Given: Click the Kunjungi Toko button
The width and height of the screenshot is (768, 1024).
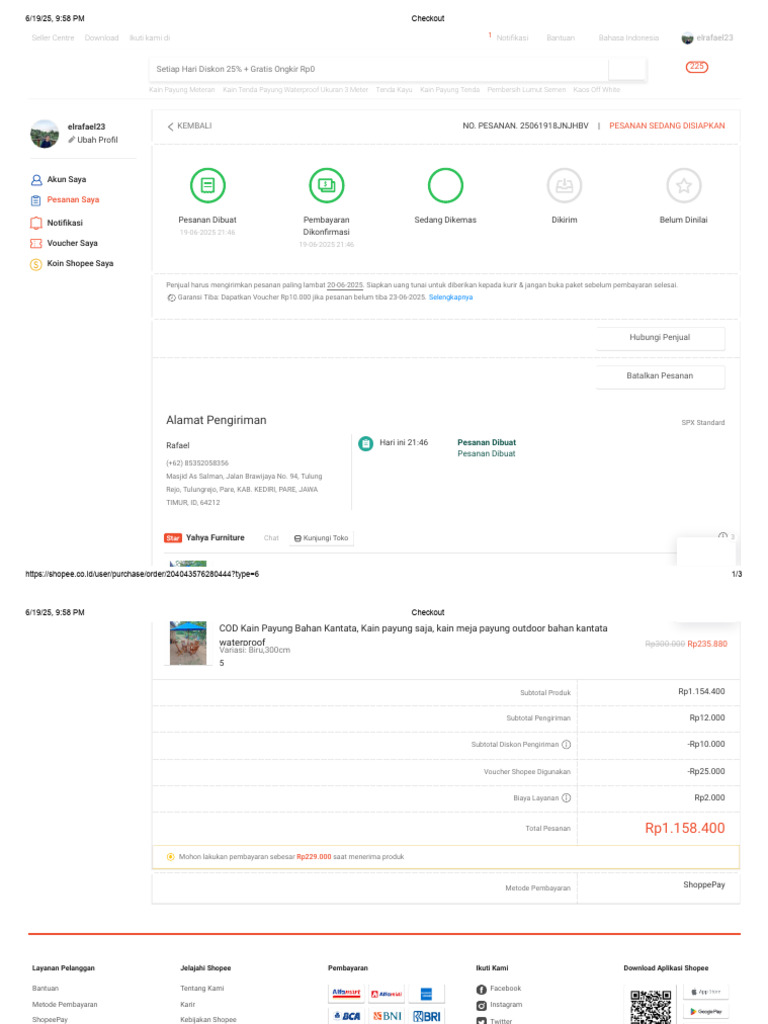Looking at the screenshot, I should pyautogui.click(x=321, y=538).
